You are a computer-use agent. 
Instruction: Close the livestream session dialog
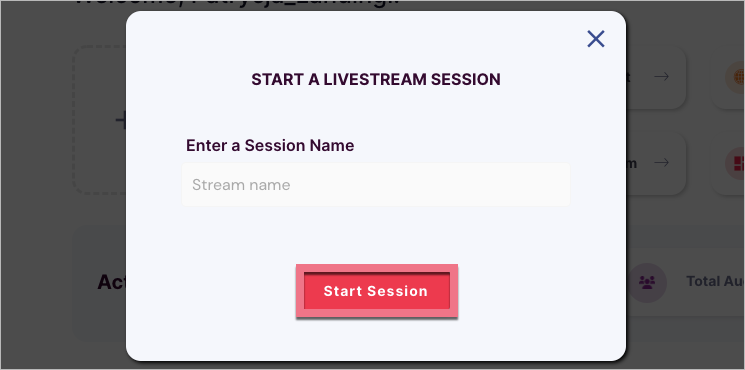point(595,39)
